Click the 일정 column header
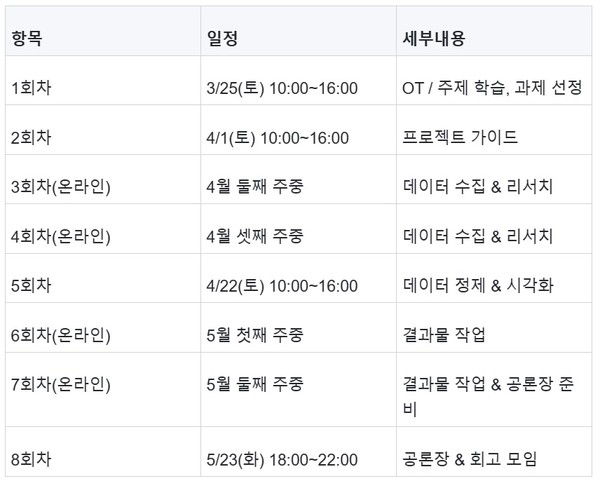This screenshot has height=488, width=600. (x=221, y=39)
